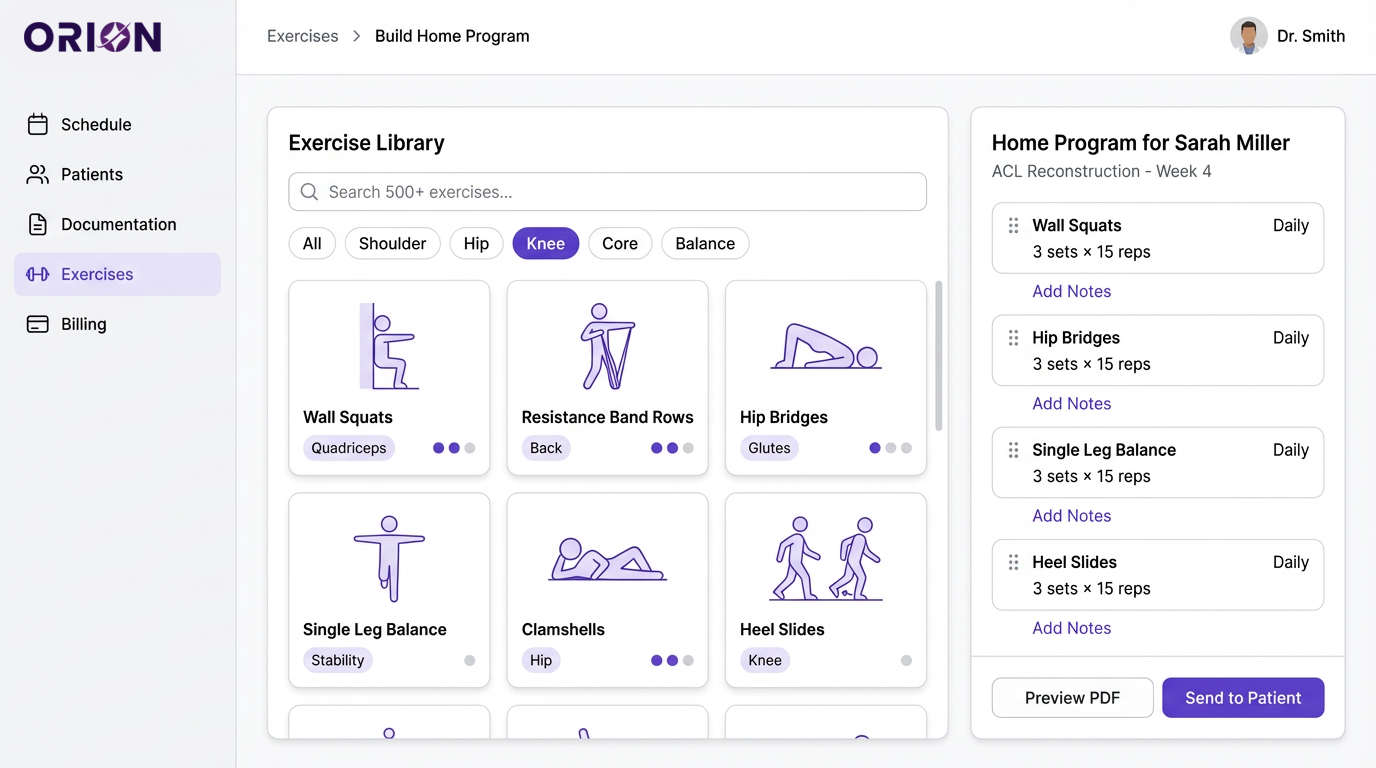
Task: Select the Patients icon in the sidebar
Action: coord(38,174)
